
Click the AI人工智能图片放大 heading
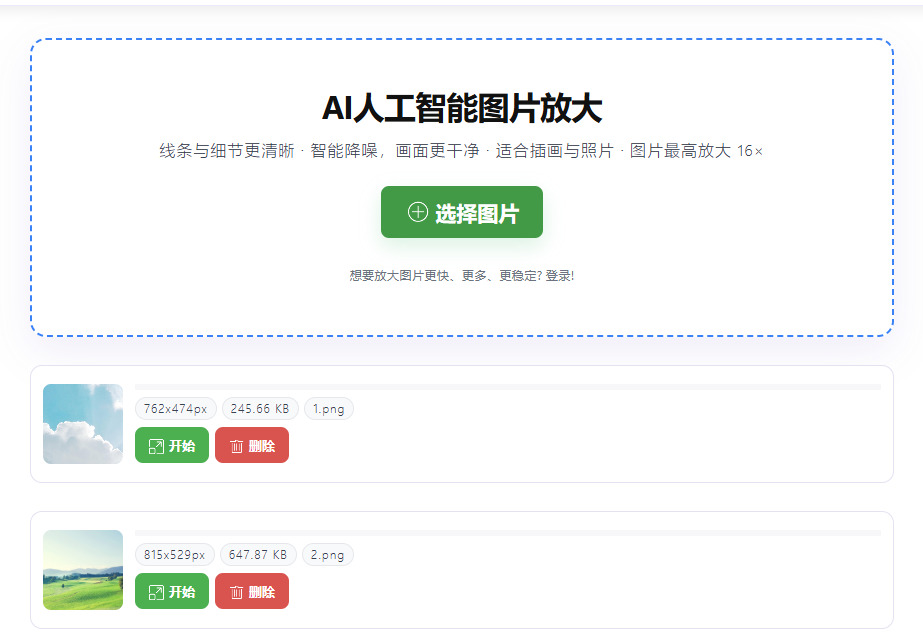462,108
